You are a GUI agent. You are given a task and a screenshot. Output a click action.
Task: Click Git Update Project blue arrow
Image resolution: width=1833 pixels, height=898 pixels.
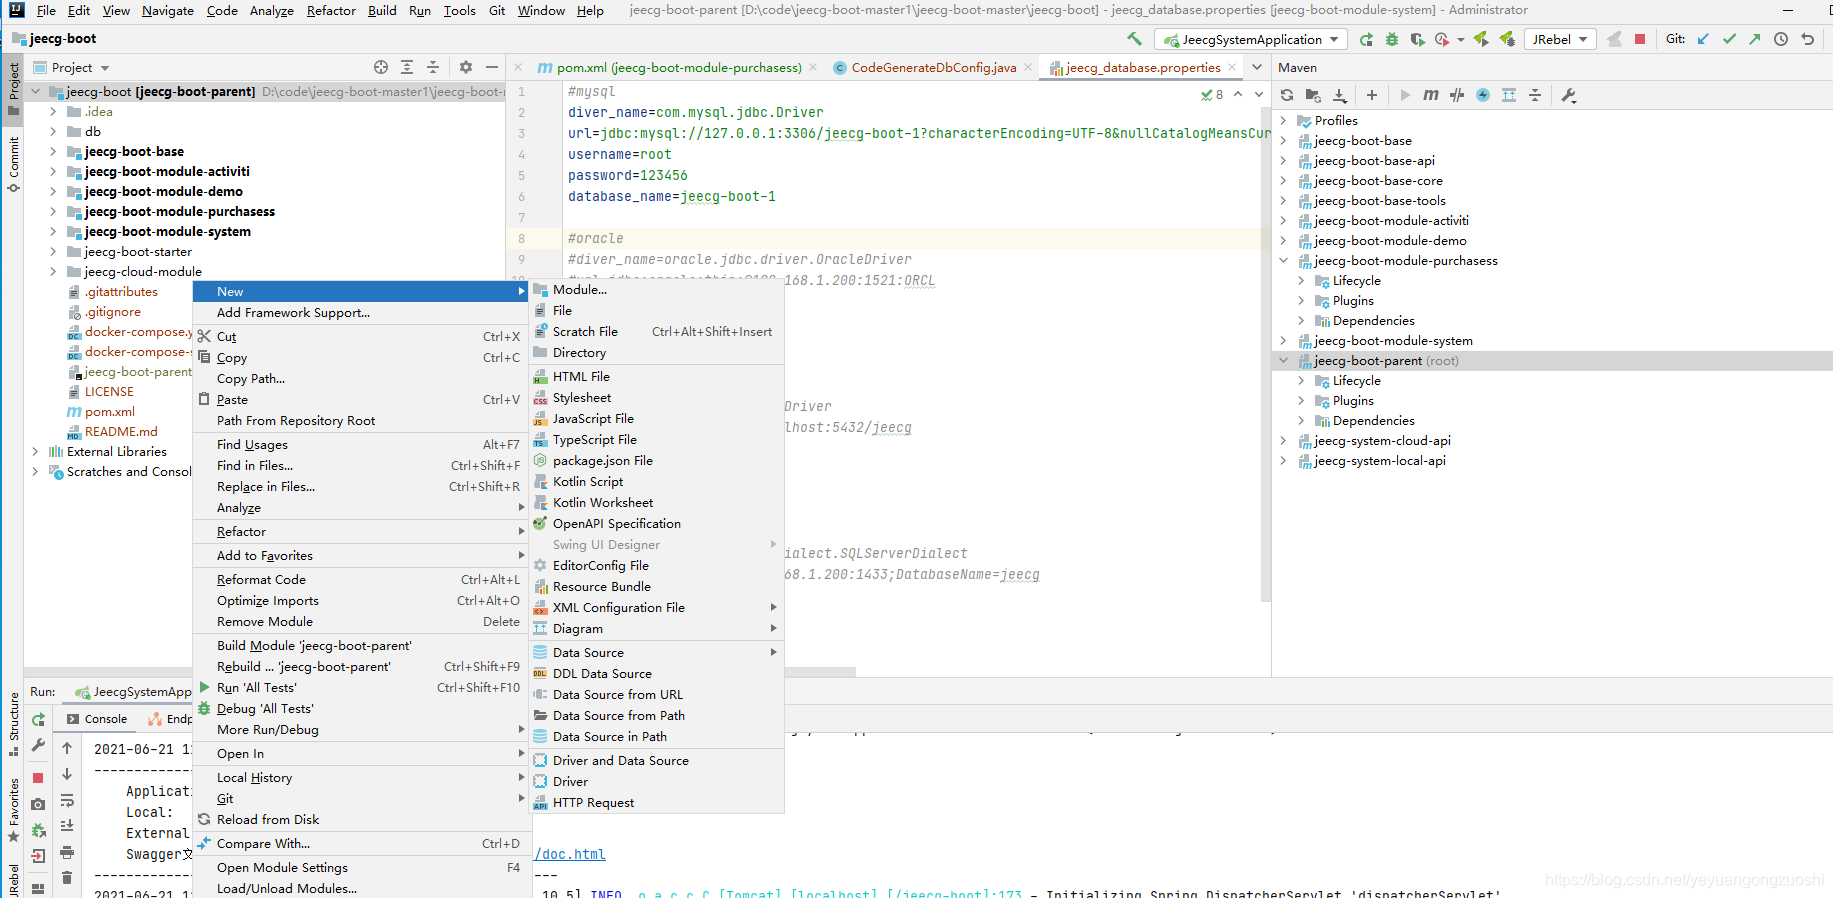tap(1703, 39)
